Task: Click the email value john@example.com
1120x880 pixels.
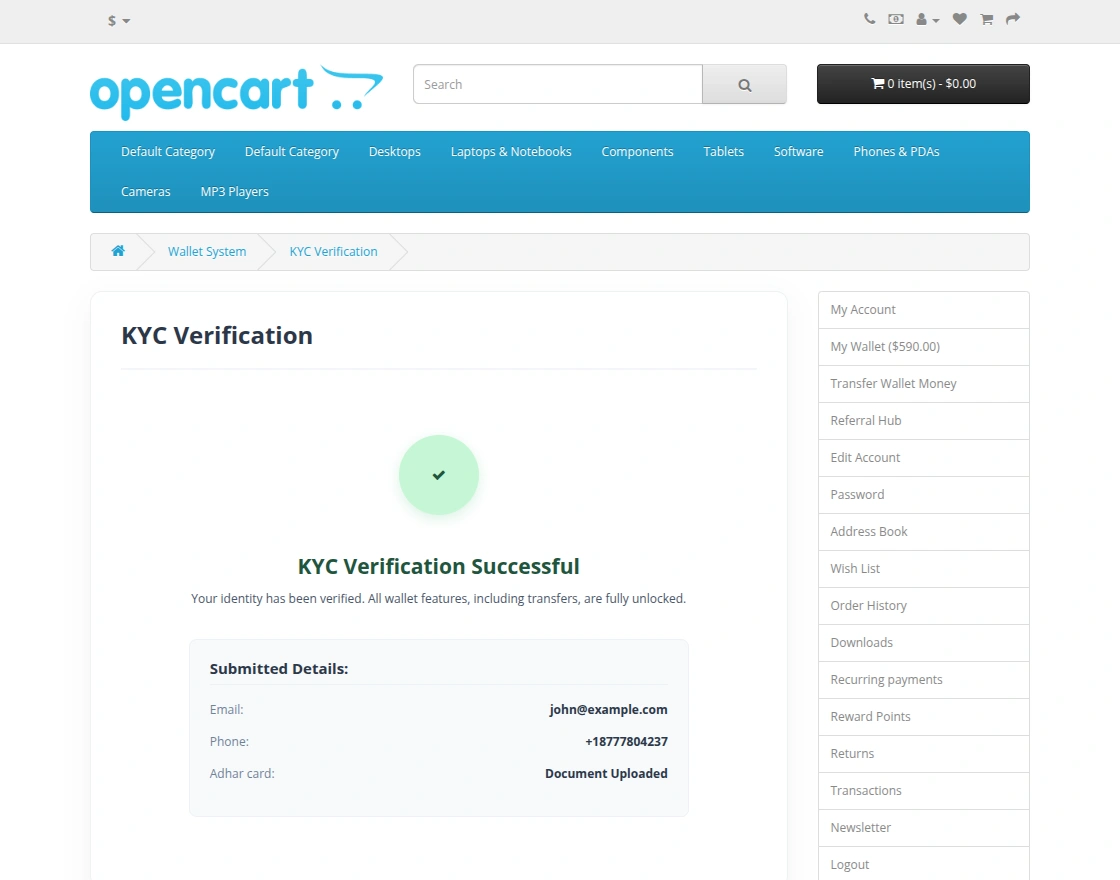Action: 608,710
